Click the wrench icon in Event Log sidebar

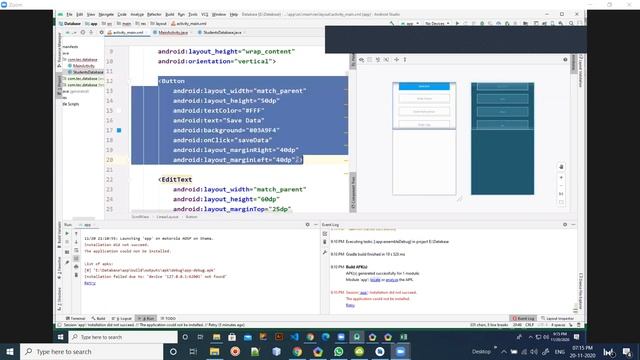click(325, 252)
